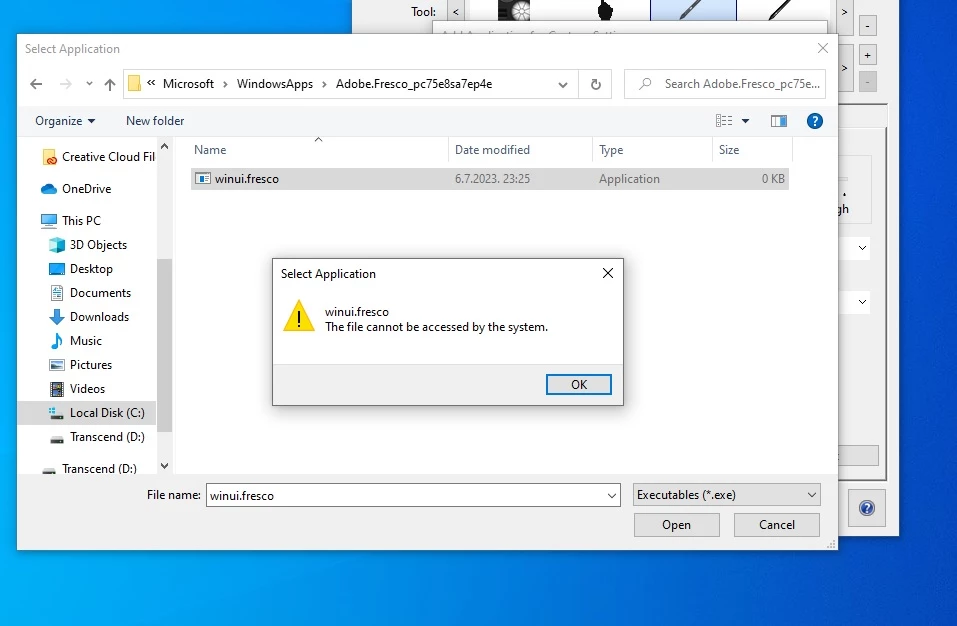The height and width of the screenshot is (626, 957).
Task: Select Local Disk (C:) in sidebar
Action: (x=87, y=413)
